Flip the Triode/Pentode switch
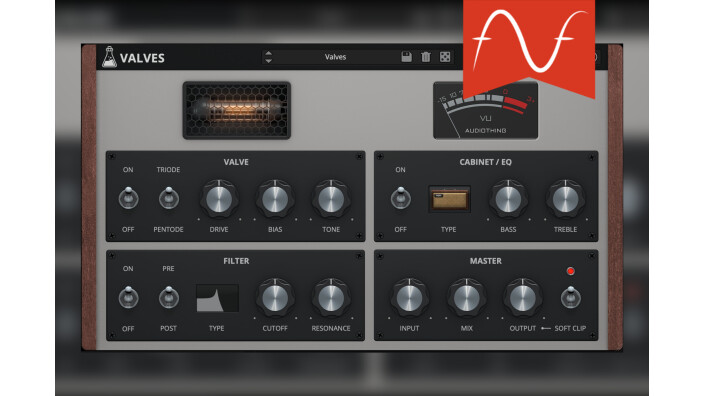Screen dimensions: 704x396 168,198
